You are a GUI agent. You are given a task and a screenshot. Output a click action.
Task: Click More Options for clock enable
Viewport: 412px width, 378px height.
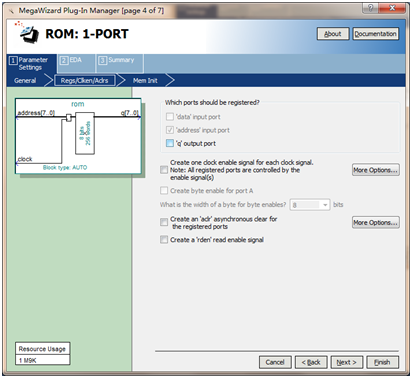(x=376, y=170)
